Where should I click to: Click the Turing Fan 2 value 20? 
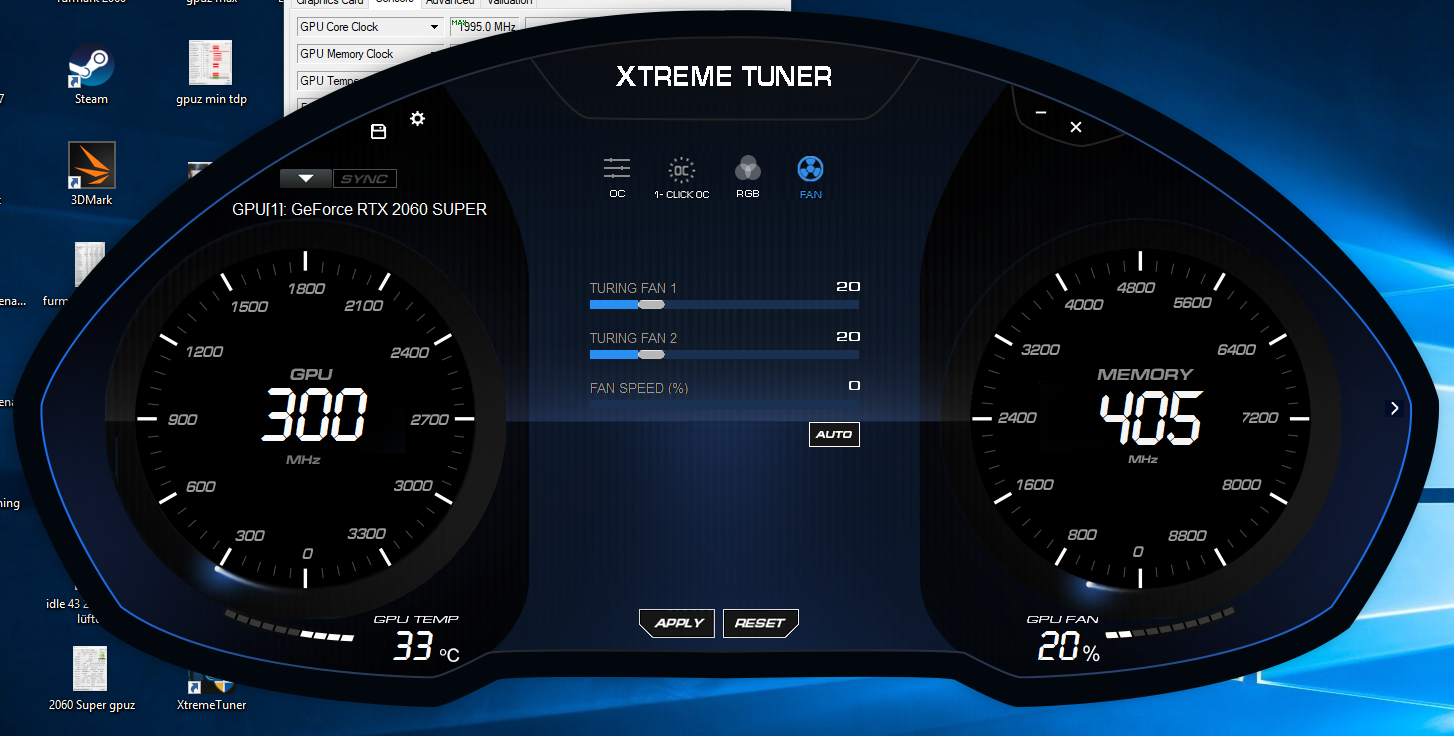[848, 337]
